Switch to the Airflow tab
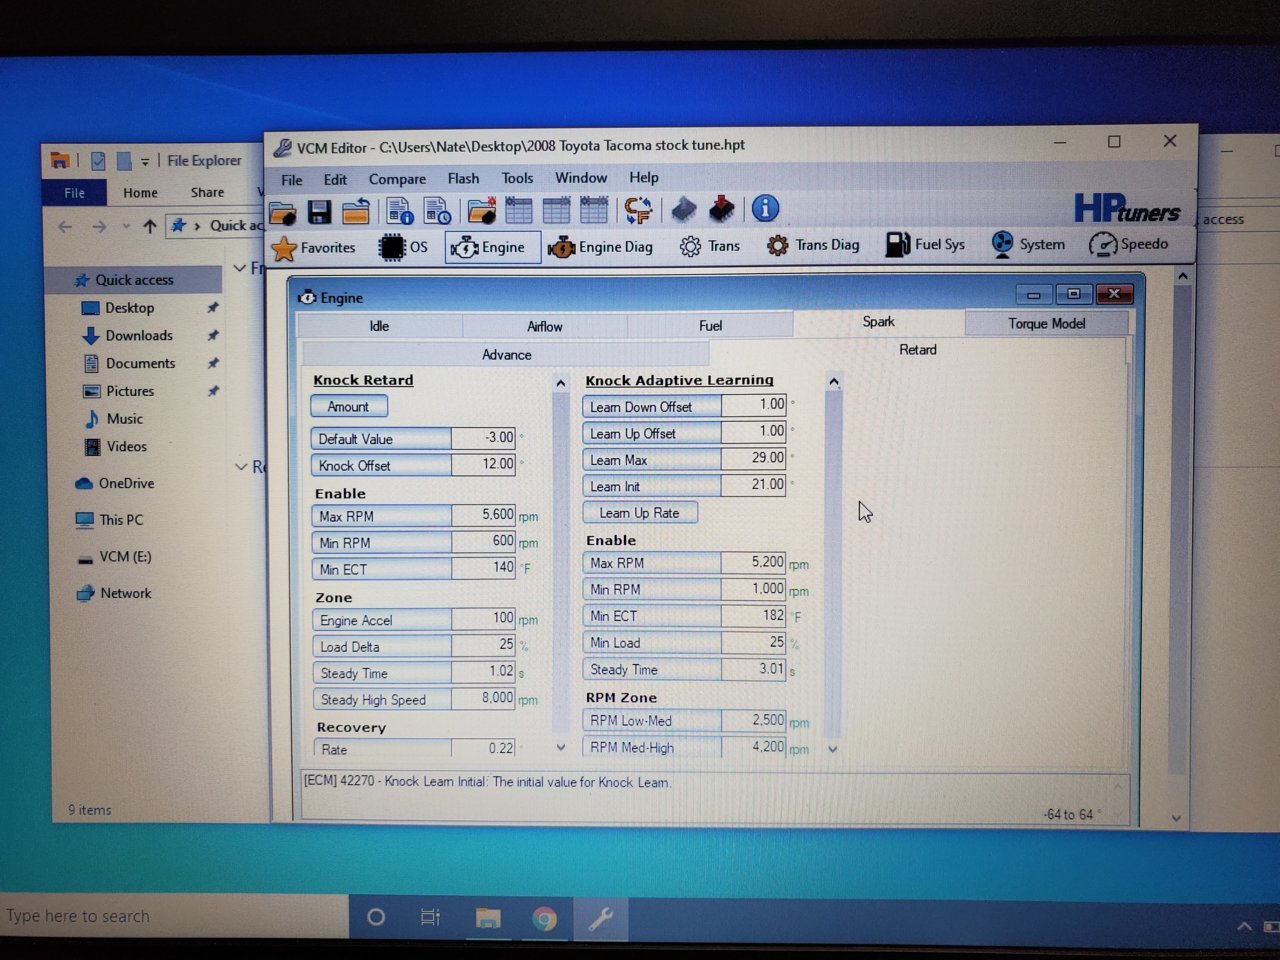This screenshot has height=960, width=1280. pos(545,326)
